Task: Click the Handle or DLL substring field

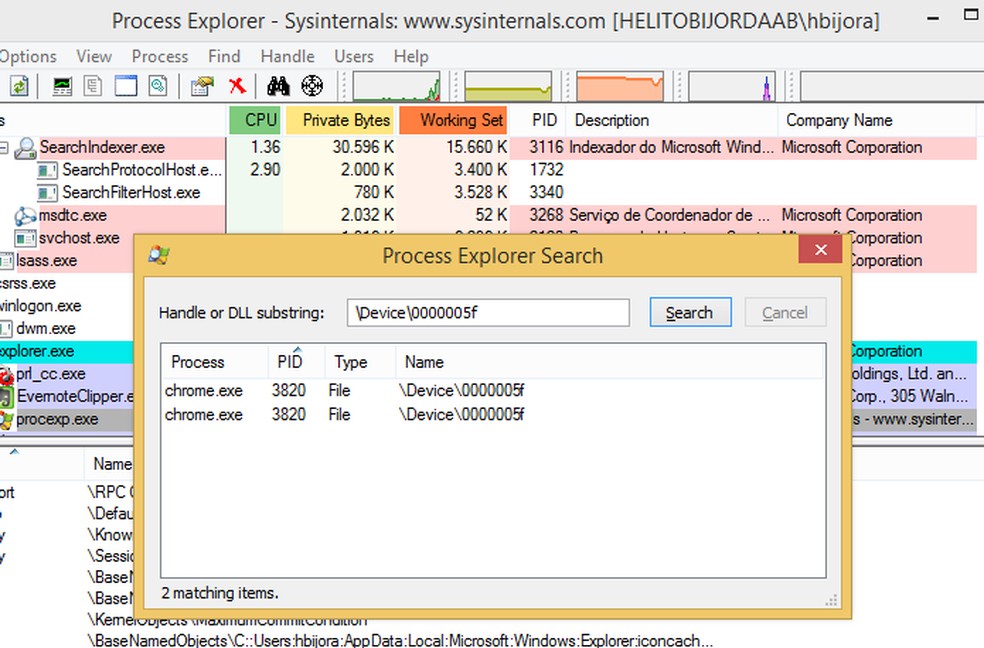Action: [488, 313]
